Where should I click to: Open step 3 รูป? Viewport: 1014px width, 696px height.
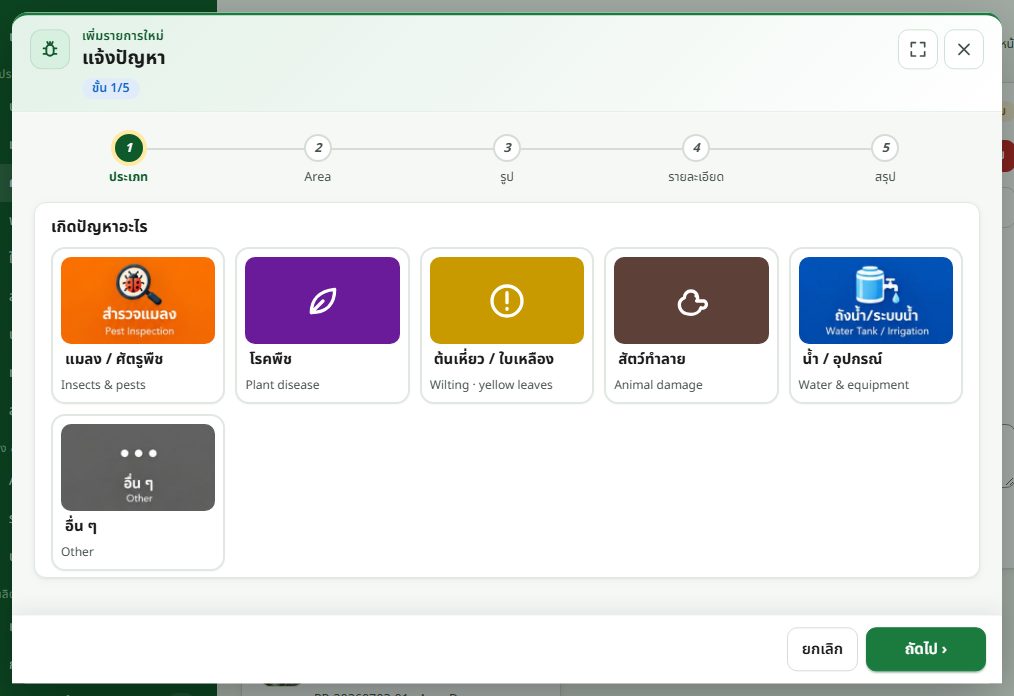(x=507, y=148)
